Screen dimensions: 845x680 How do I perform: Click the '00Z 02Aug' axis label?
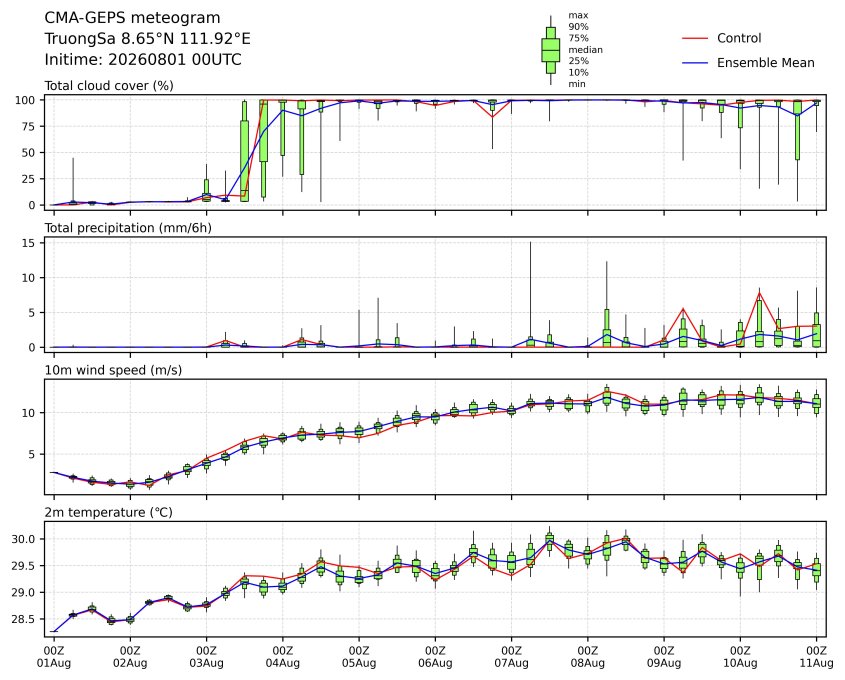(x=130, y=657)
